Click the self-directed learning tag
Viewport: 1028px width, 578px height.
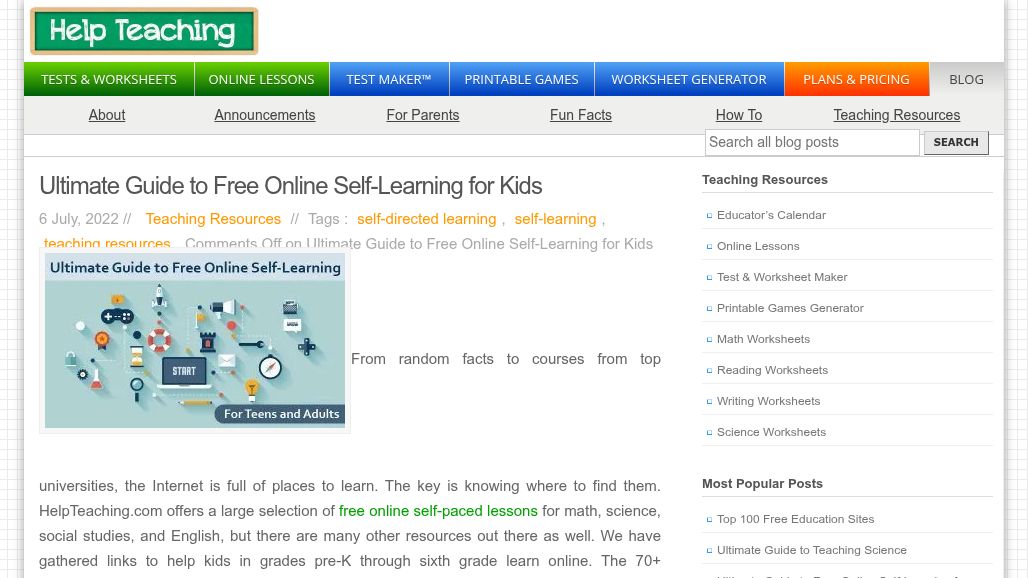[x=426, y=218]
